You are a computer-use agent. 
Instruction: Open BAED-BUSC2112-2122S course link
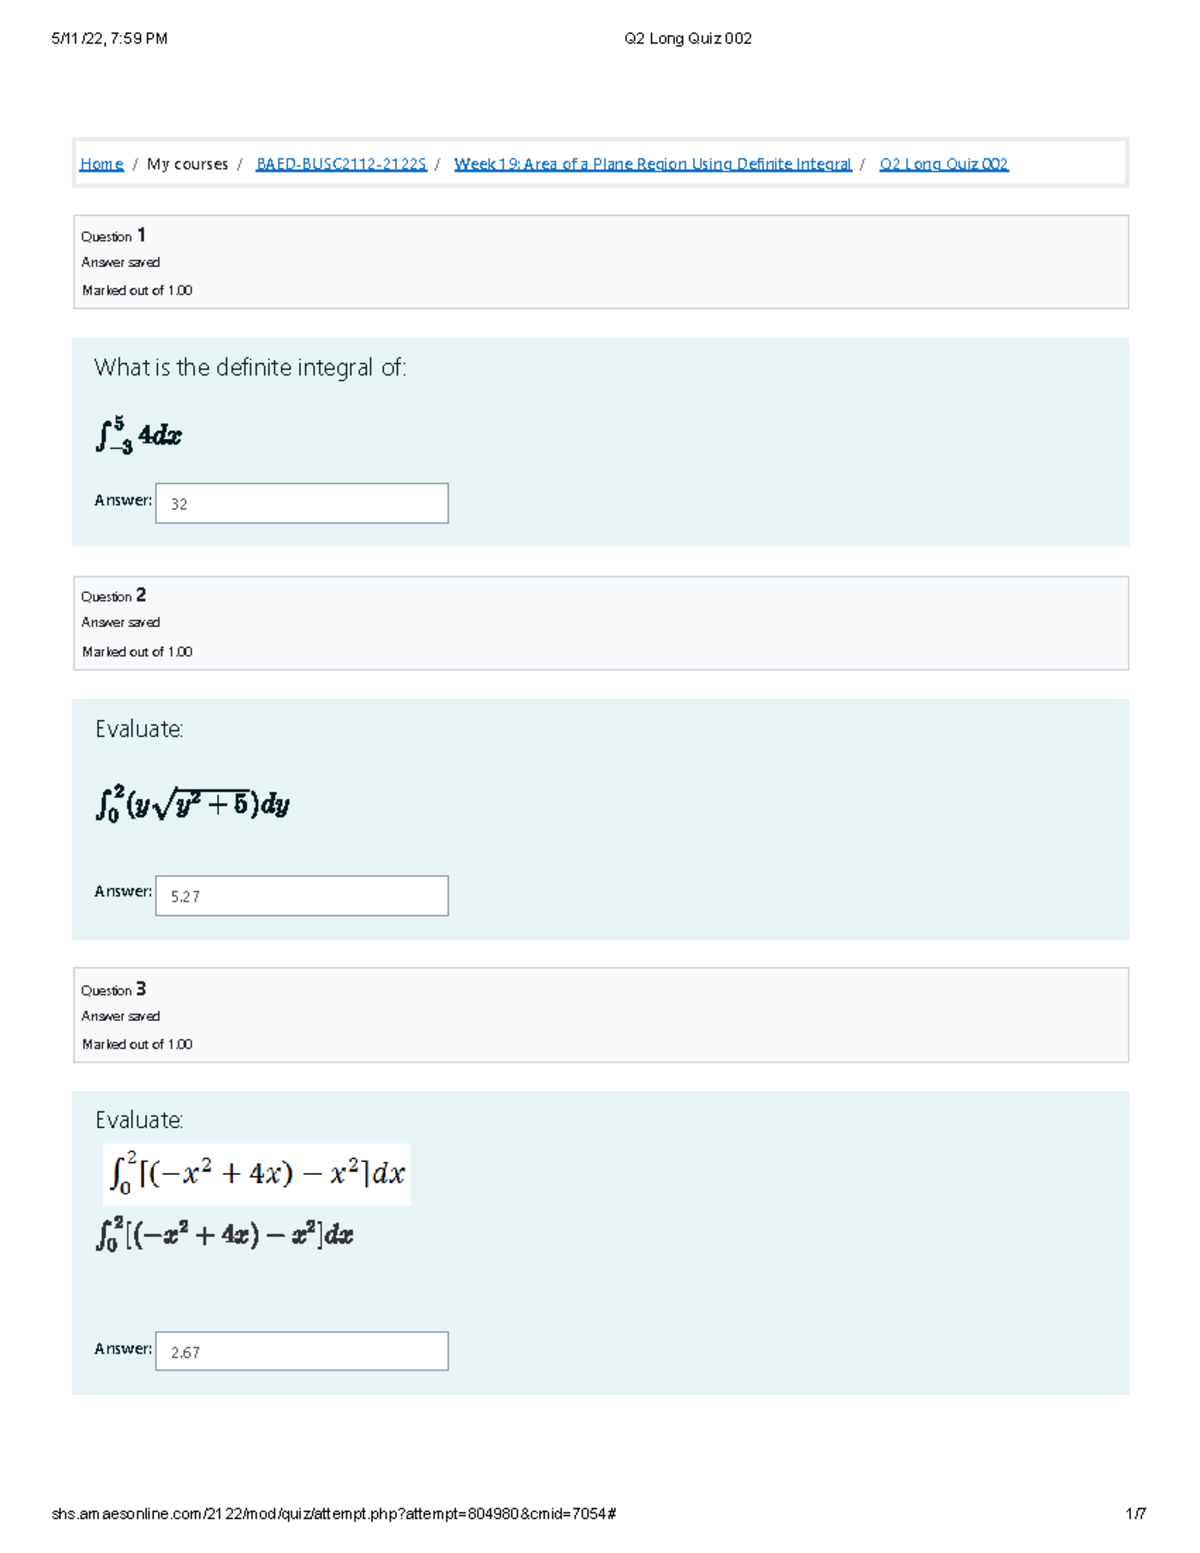pyautogui.click(x=341, y=164)
